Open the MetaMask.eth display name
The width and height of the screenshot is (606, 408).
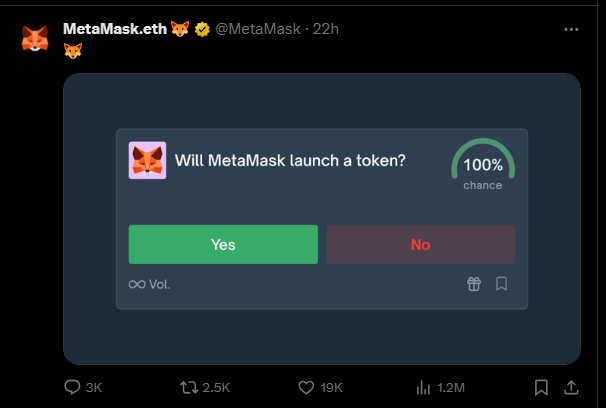tap(115, 29)
